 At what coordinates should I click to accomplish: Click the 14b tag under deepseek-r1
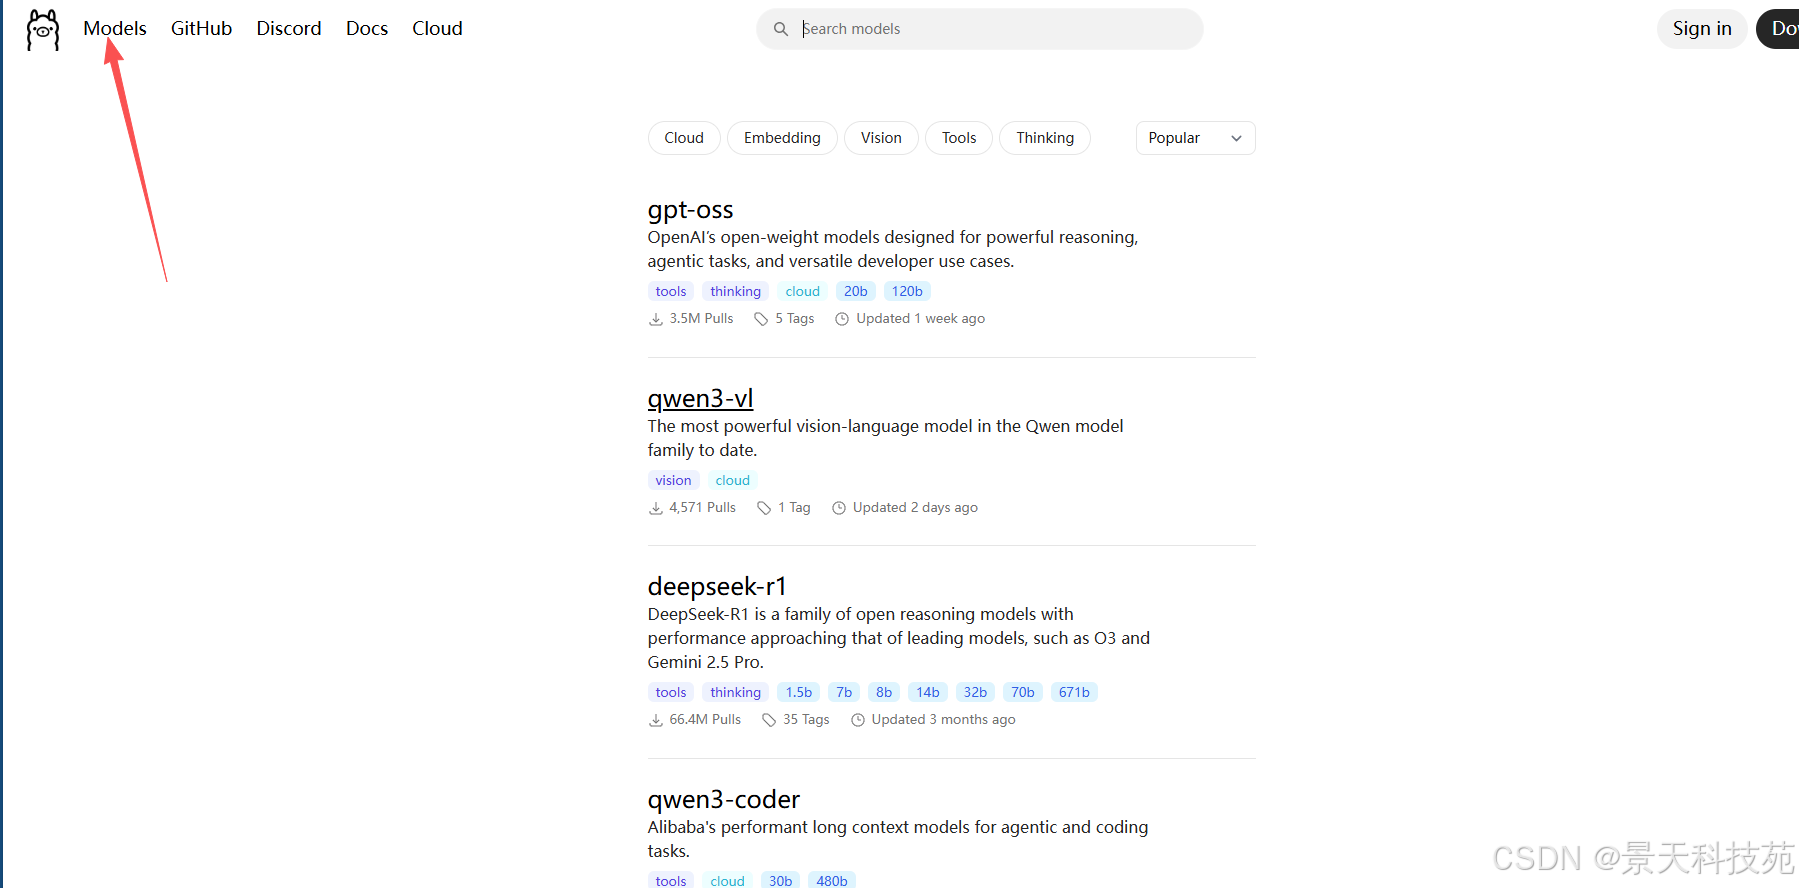pos(928,692)
